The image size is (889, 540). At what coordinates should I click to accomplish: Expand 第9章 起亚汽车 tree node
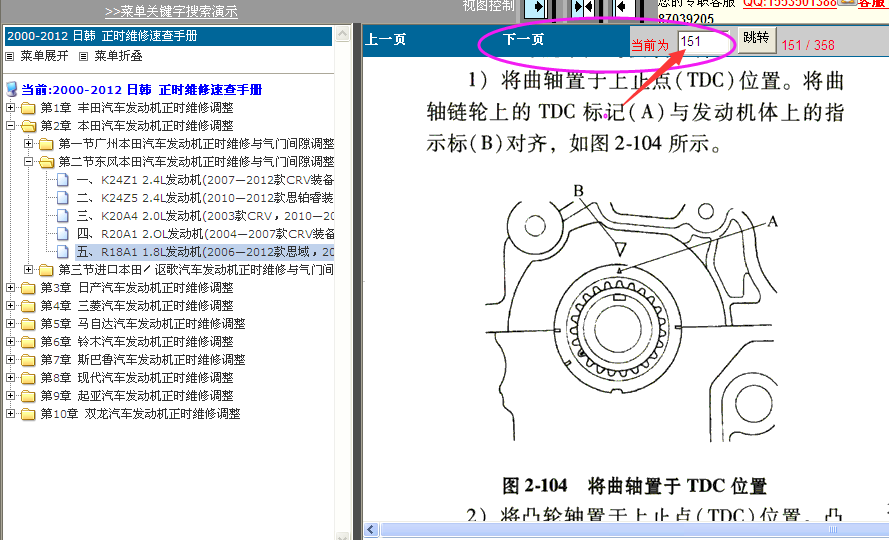coord(10,395)
